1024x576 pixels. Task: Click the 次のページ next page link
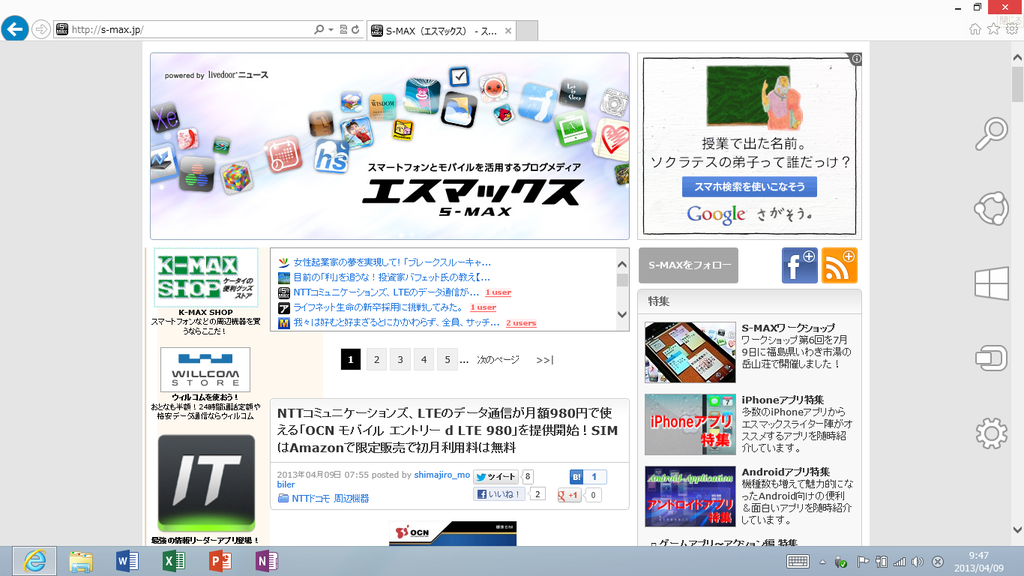click(498, 360)
